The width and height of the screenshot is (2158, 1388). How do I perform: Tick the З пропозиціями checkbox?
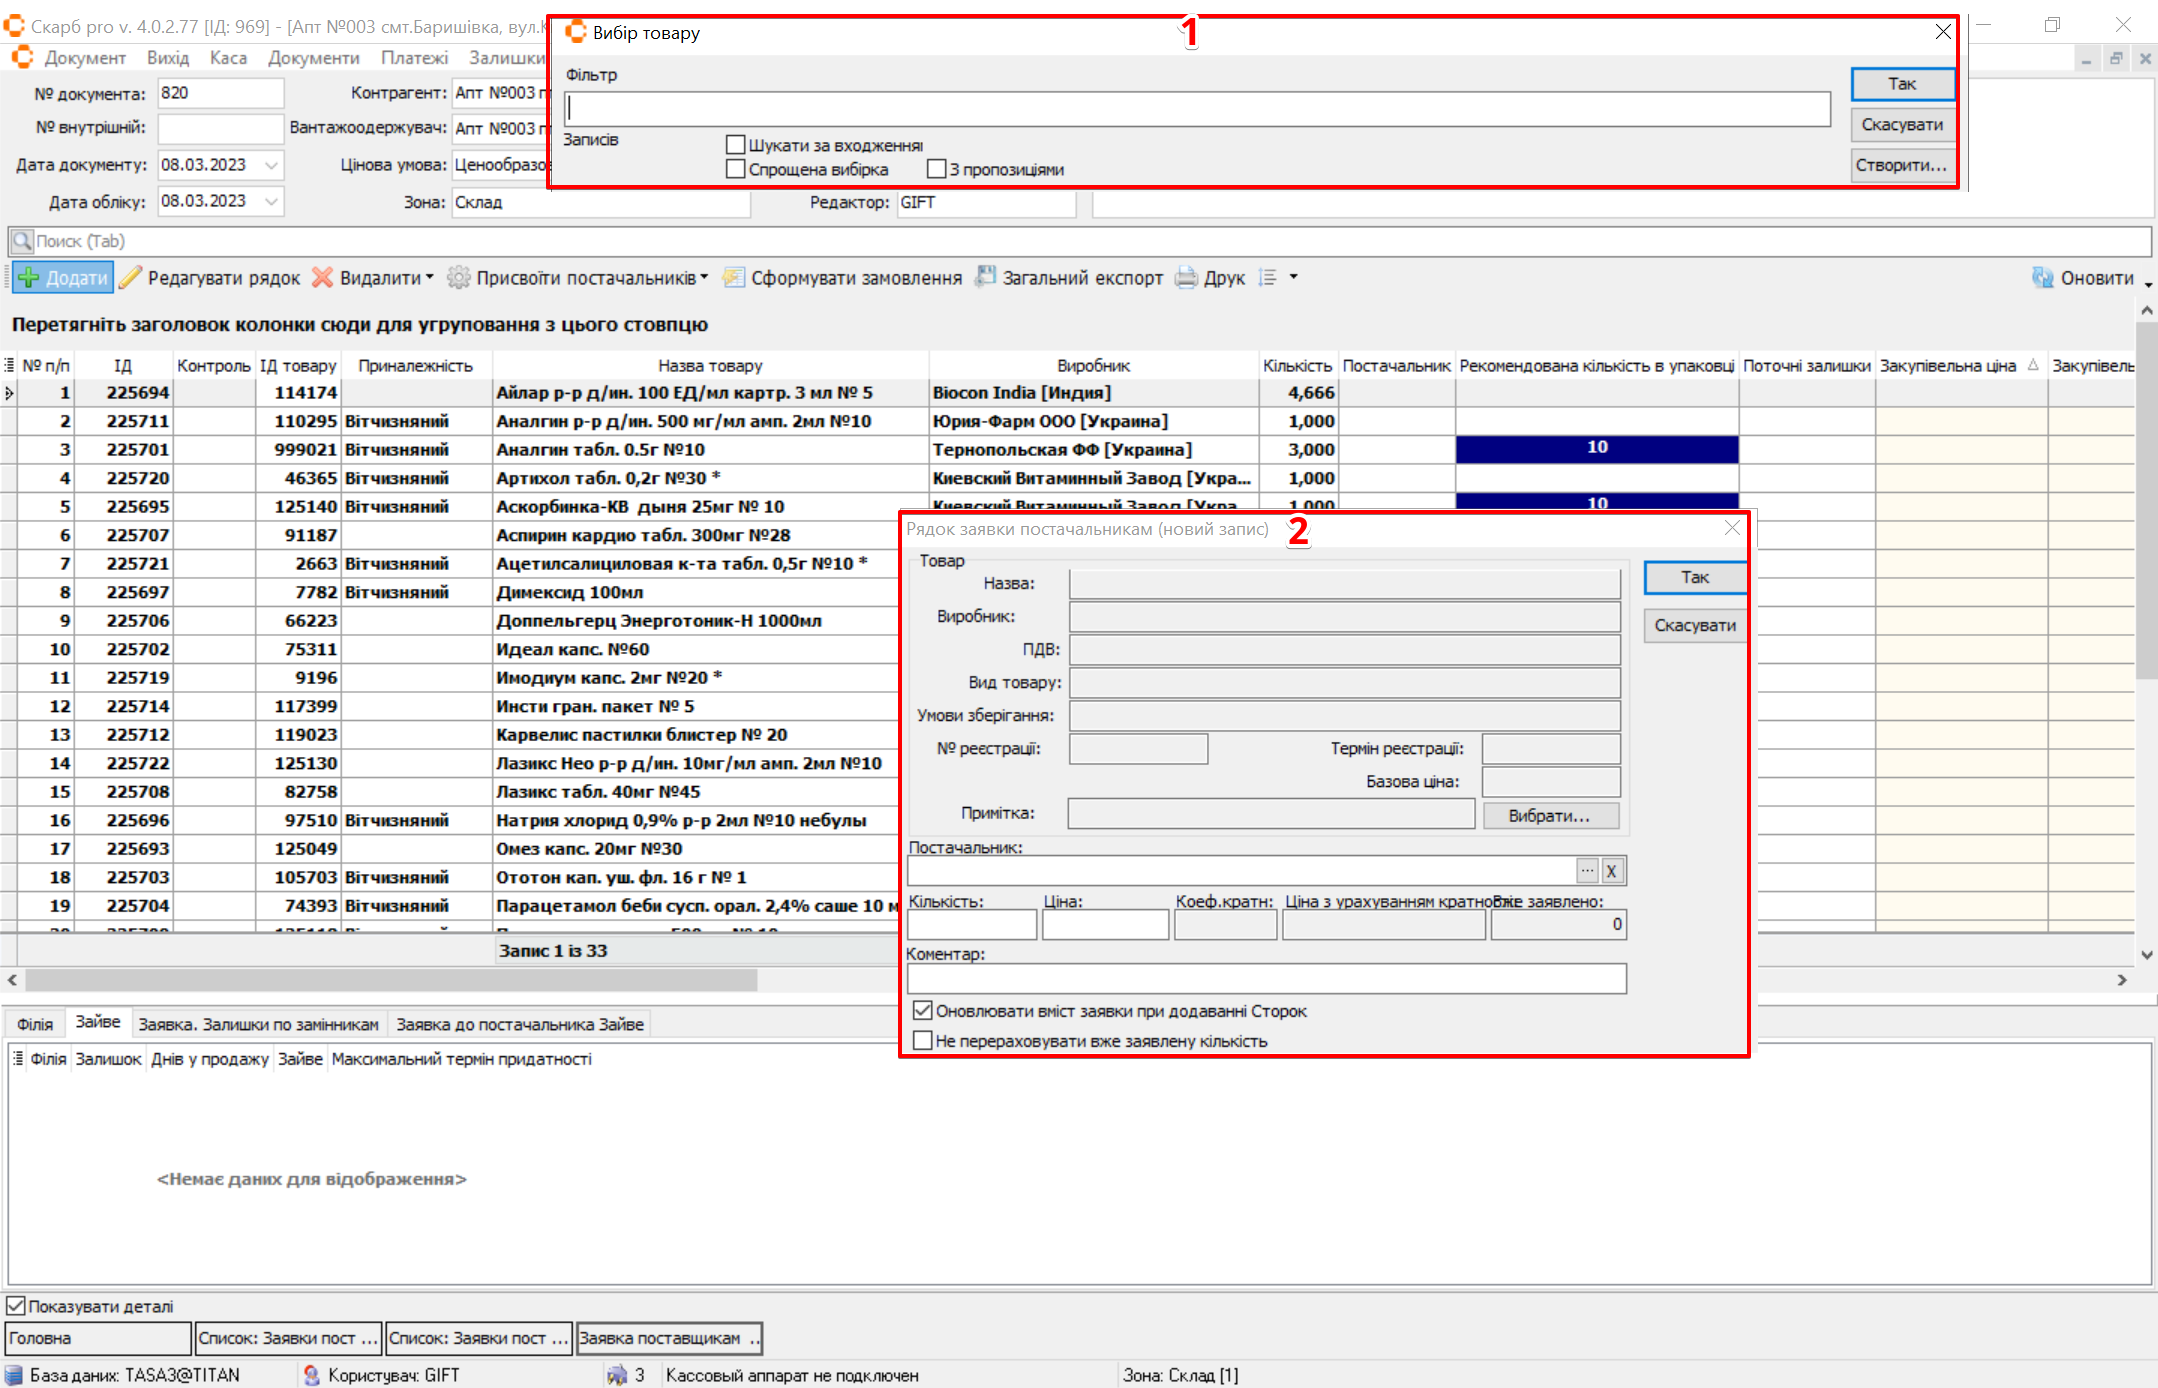click(x=936, y=169)
